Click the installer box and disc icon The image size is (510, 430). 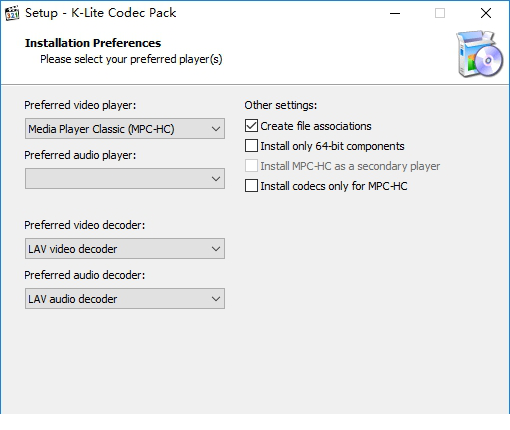[x=480, y=54]
